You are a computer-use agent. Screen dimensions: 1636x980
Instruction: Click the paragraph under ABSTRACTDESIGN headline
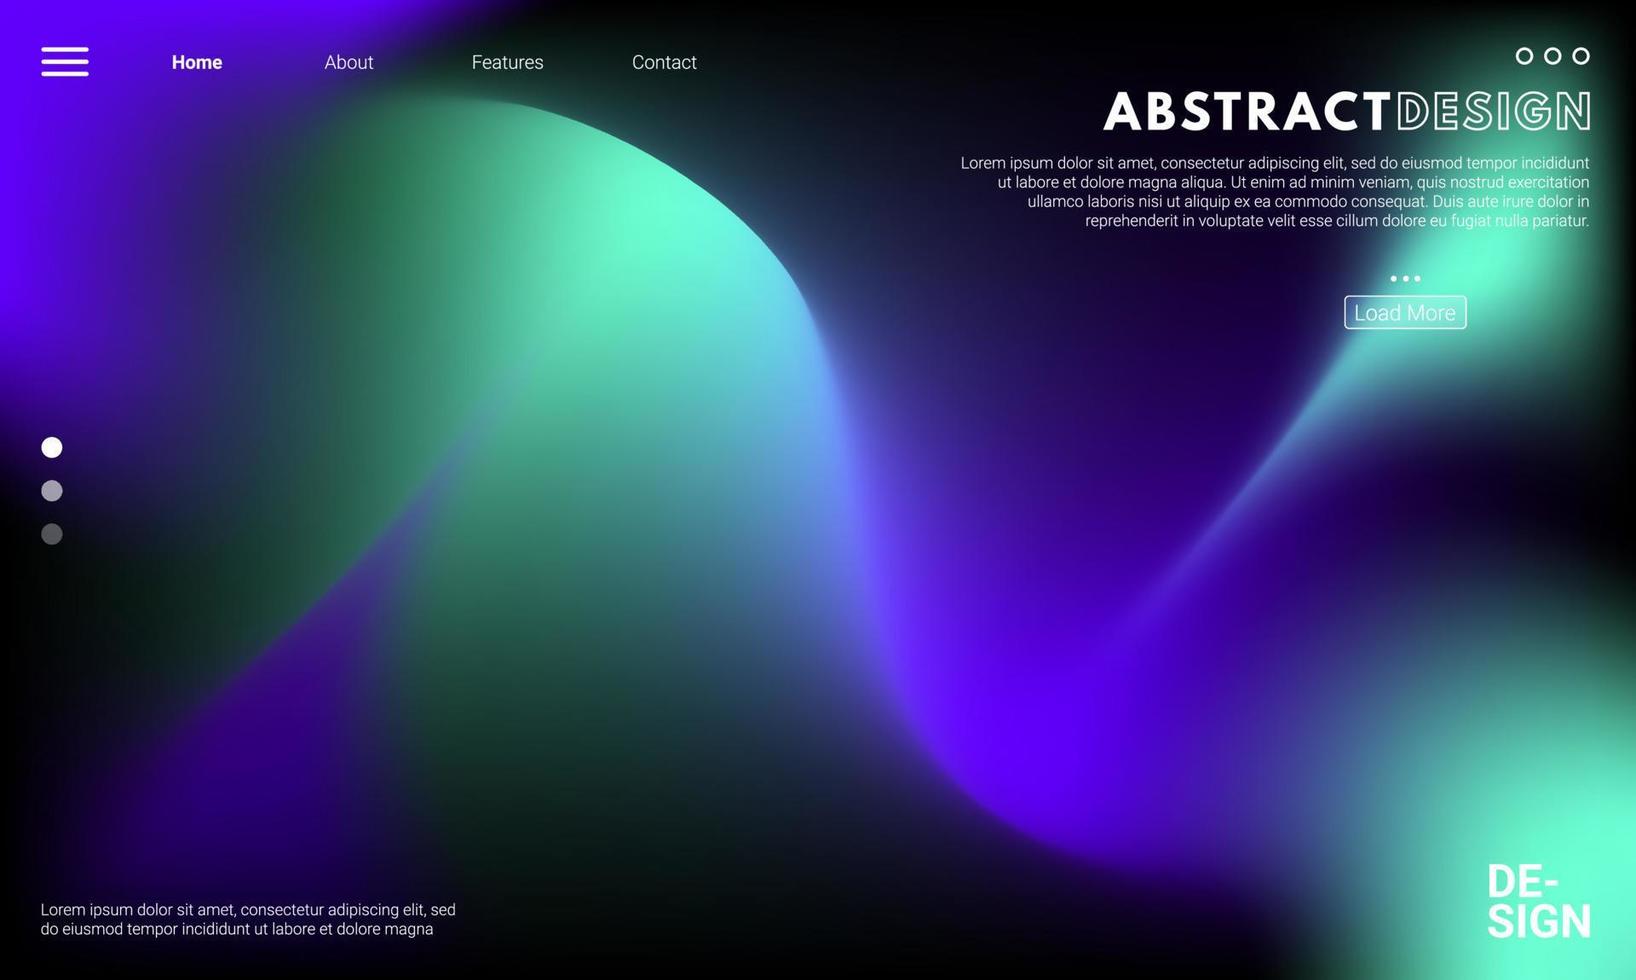point(1275,192)
